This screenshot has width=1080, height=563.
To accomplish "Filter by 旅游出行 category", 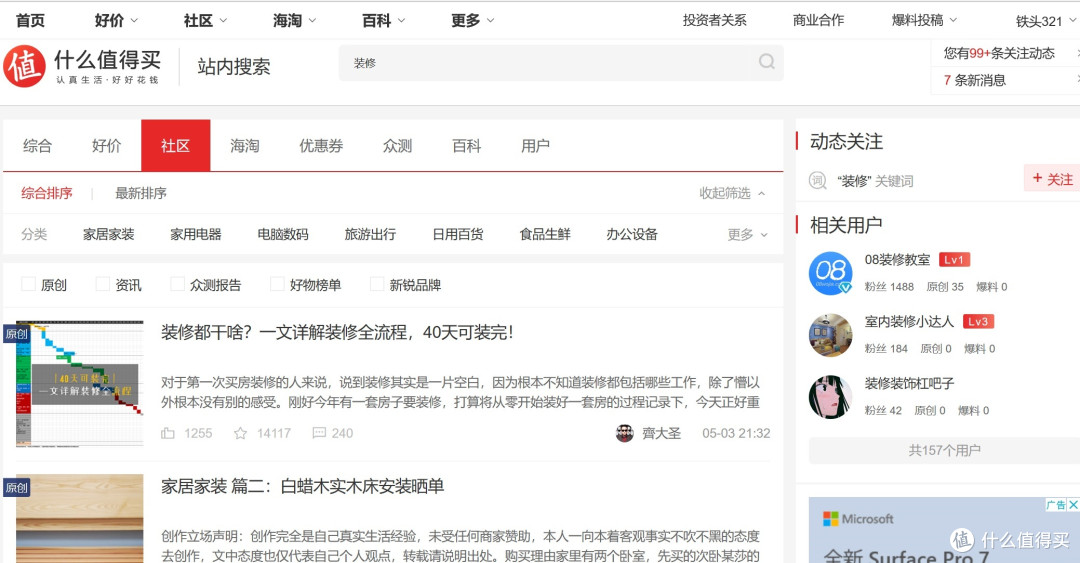I will [x=371, y=234].
